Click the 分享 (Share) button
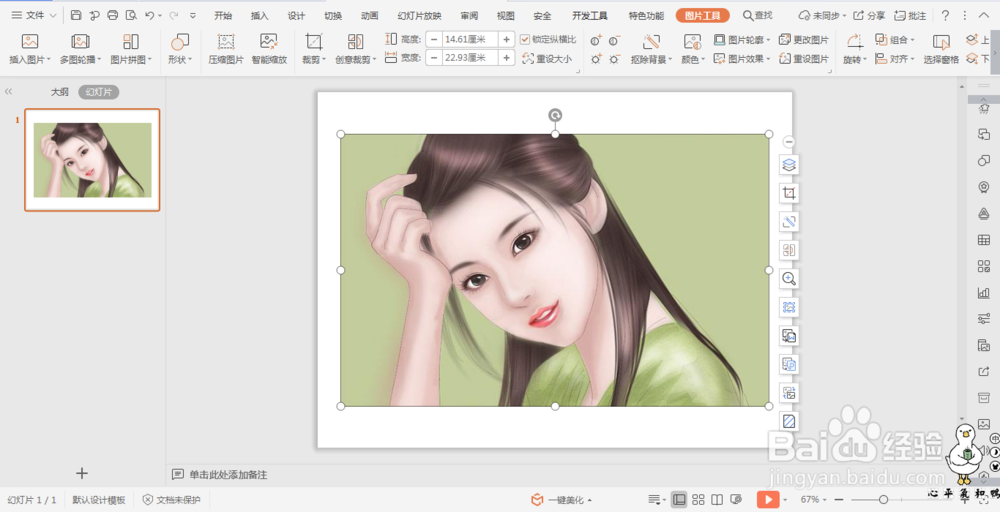 869,15
